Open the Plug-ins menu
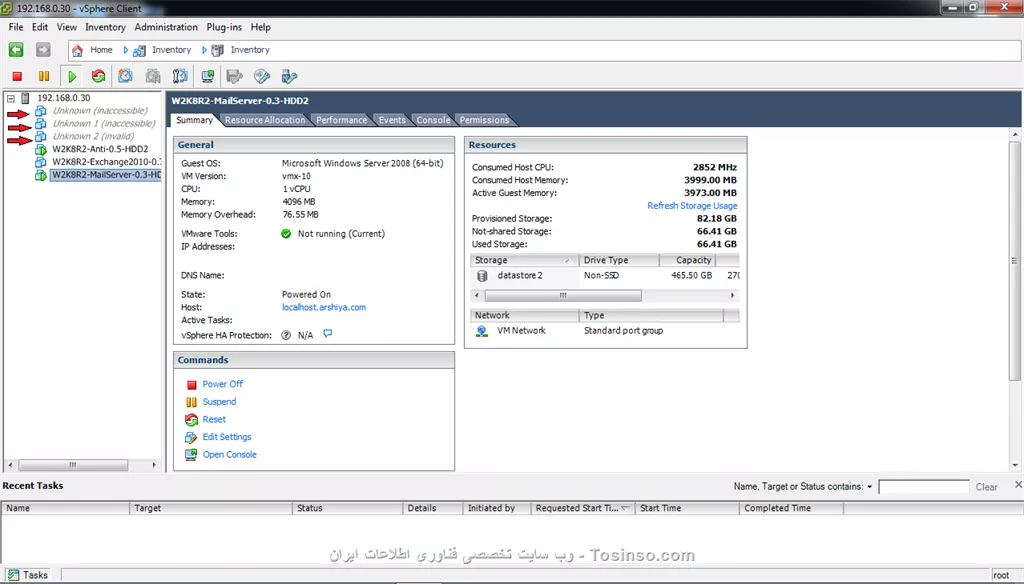Image resolution: width=1024 pixels, height=584 pixels. click(x=224, y=27)
